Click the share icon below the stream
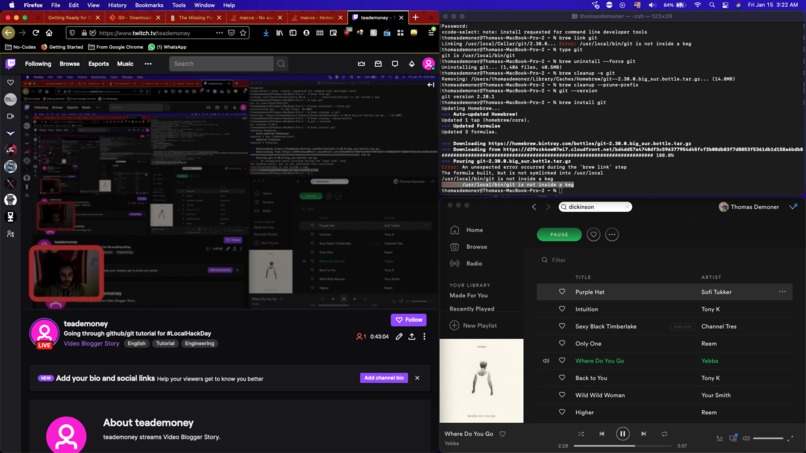Screen dimensions: 806x453 click(x=412, y=336)
